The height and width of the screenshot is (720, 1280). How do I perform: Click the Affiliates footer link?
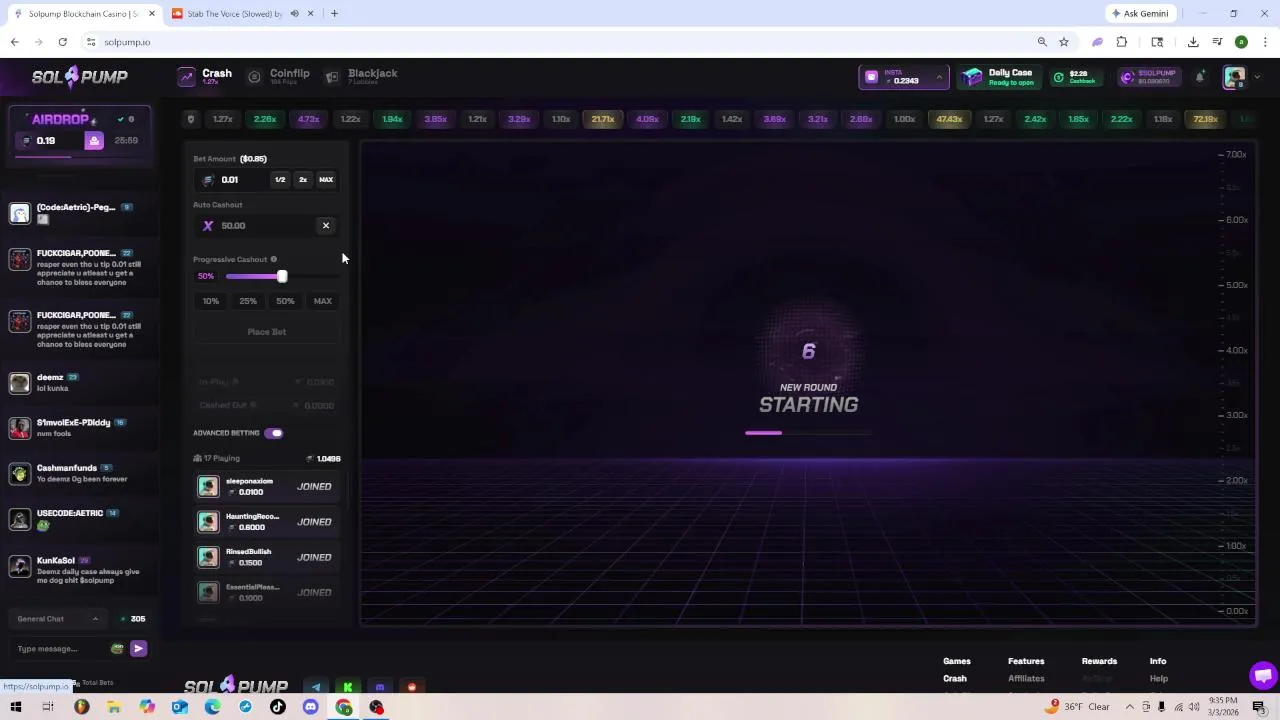click(1026, 679)
